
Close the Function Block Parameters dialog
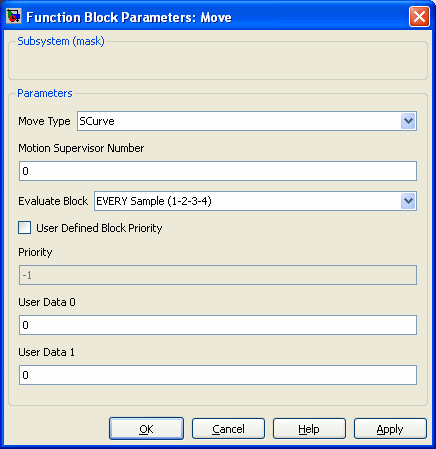419,17
